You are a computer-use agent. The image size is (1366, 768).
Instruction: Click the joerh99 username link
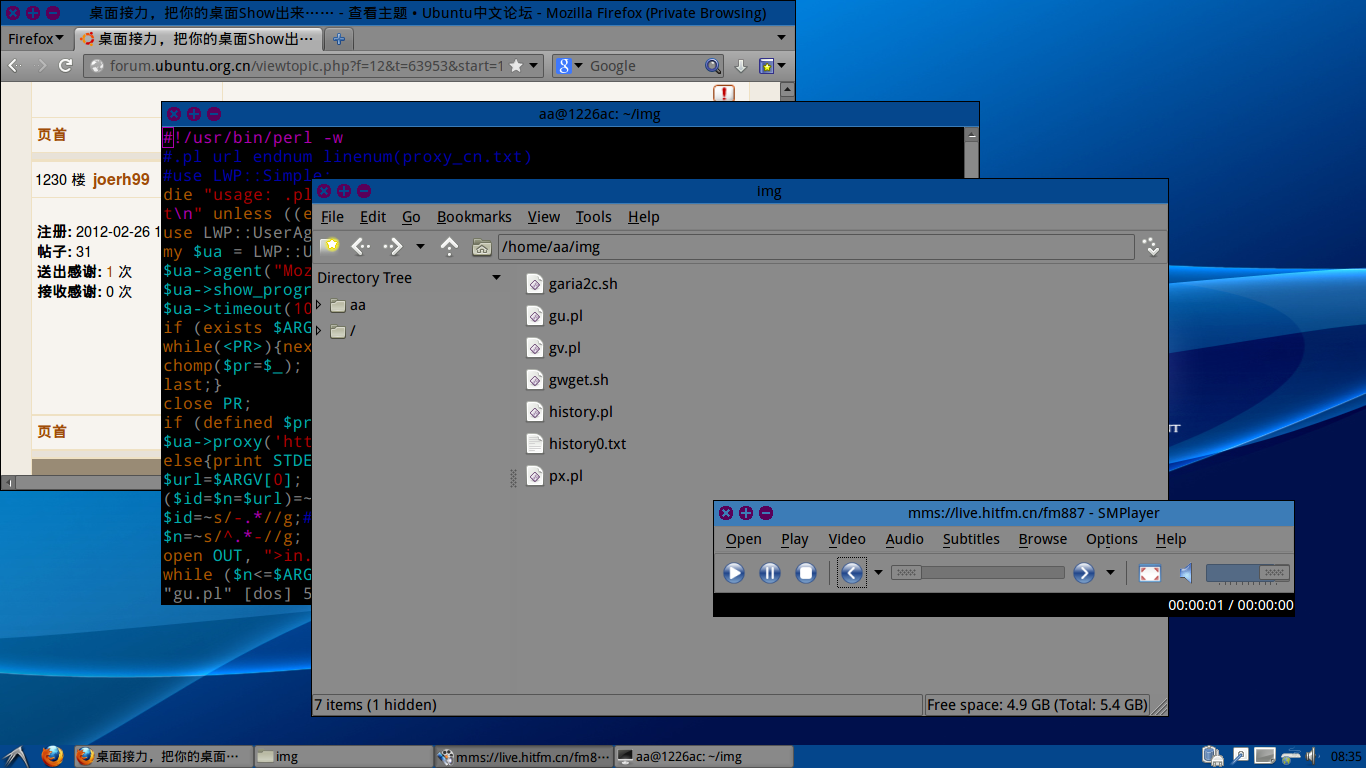(121, 180)
